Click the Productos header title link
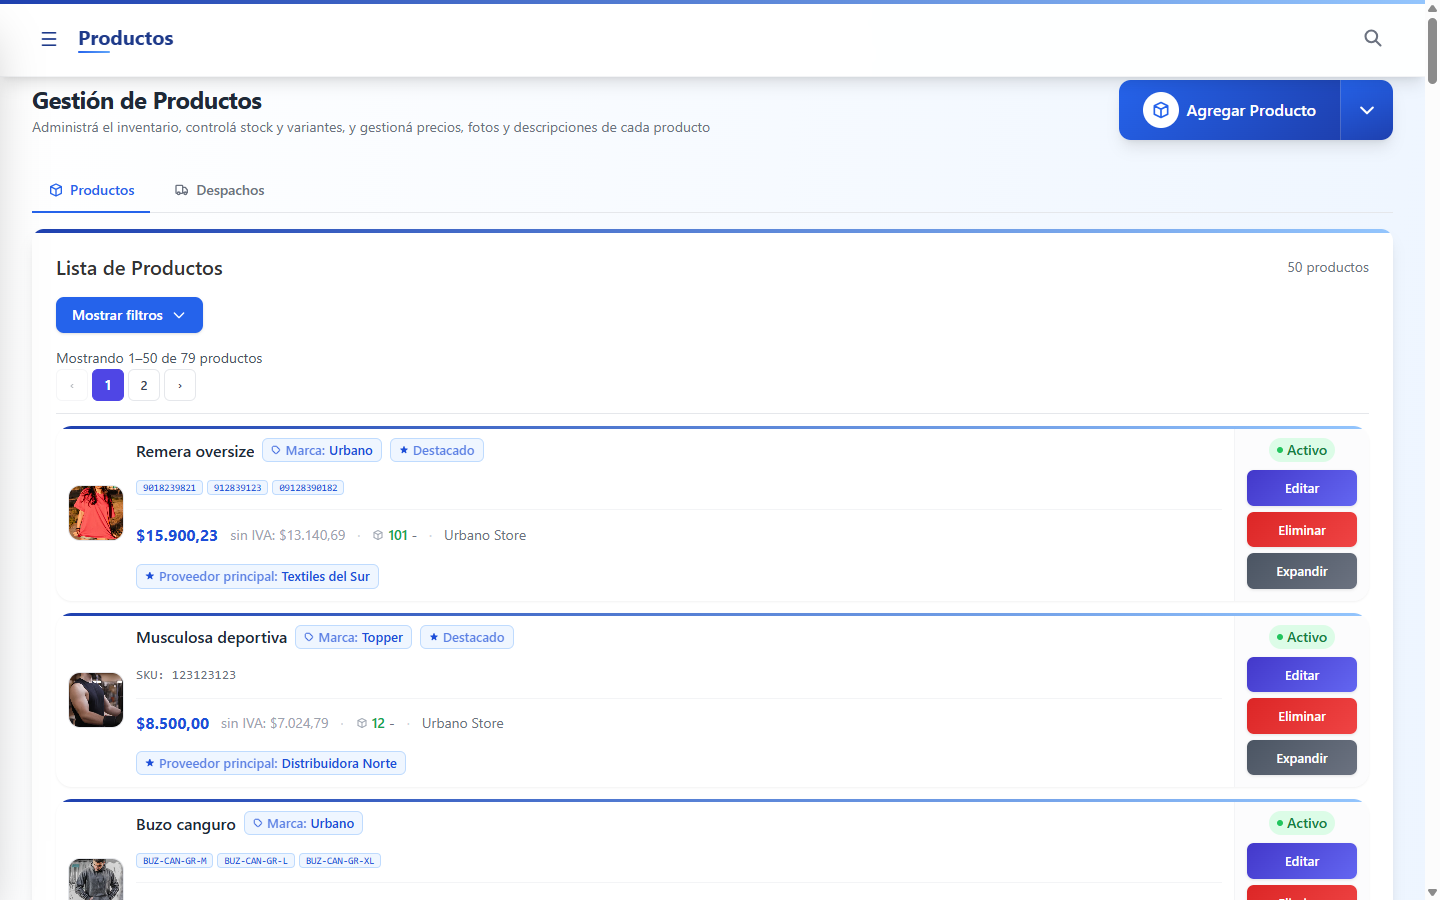The height and width of the screenshot is (900, 1440). click(x=126, y=38)
